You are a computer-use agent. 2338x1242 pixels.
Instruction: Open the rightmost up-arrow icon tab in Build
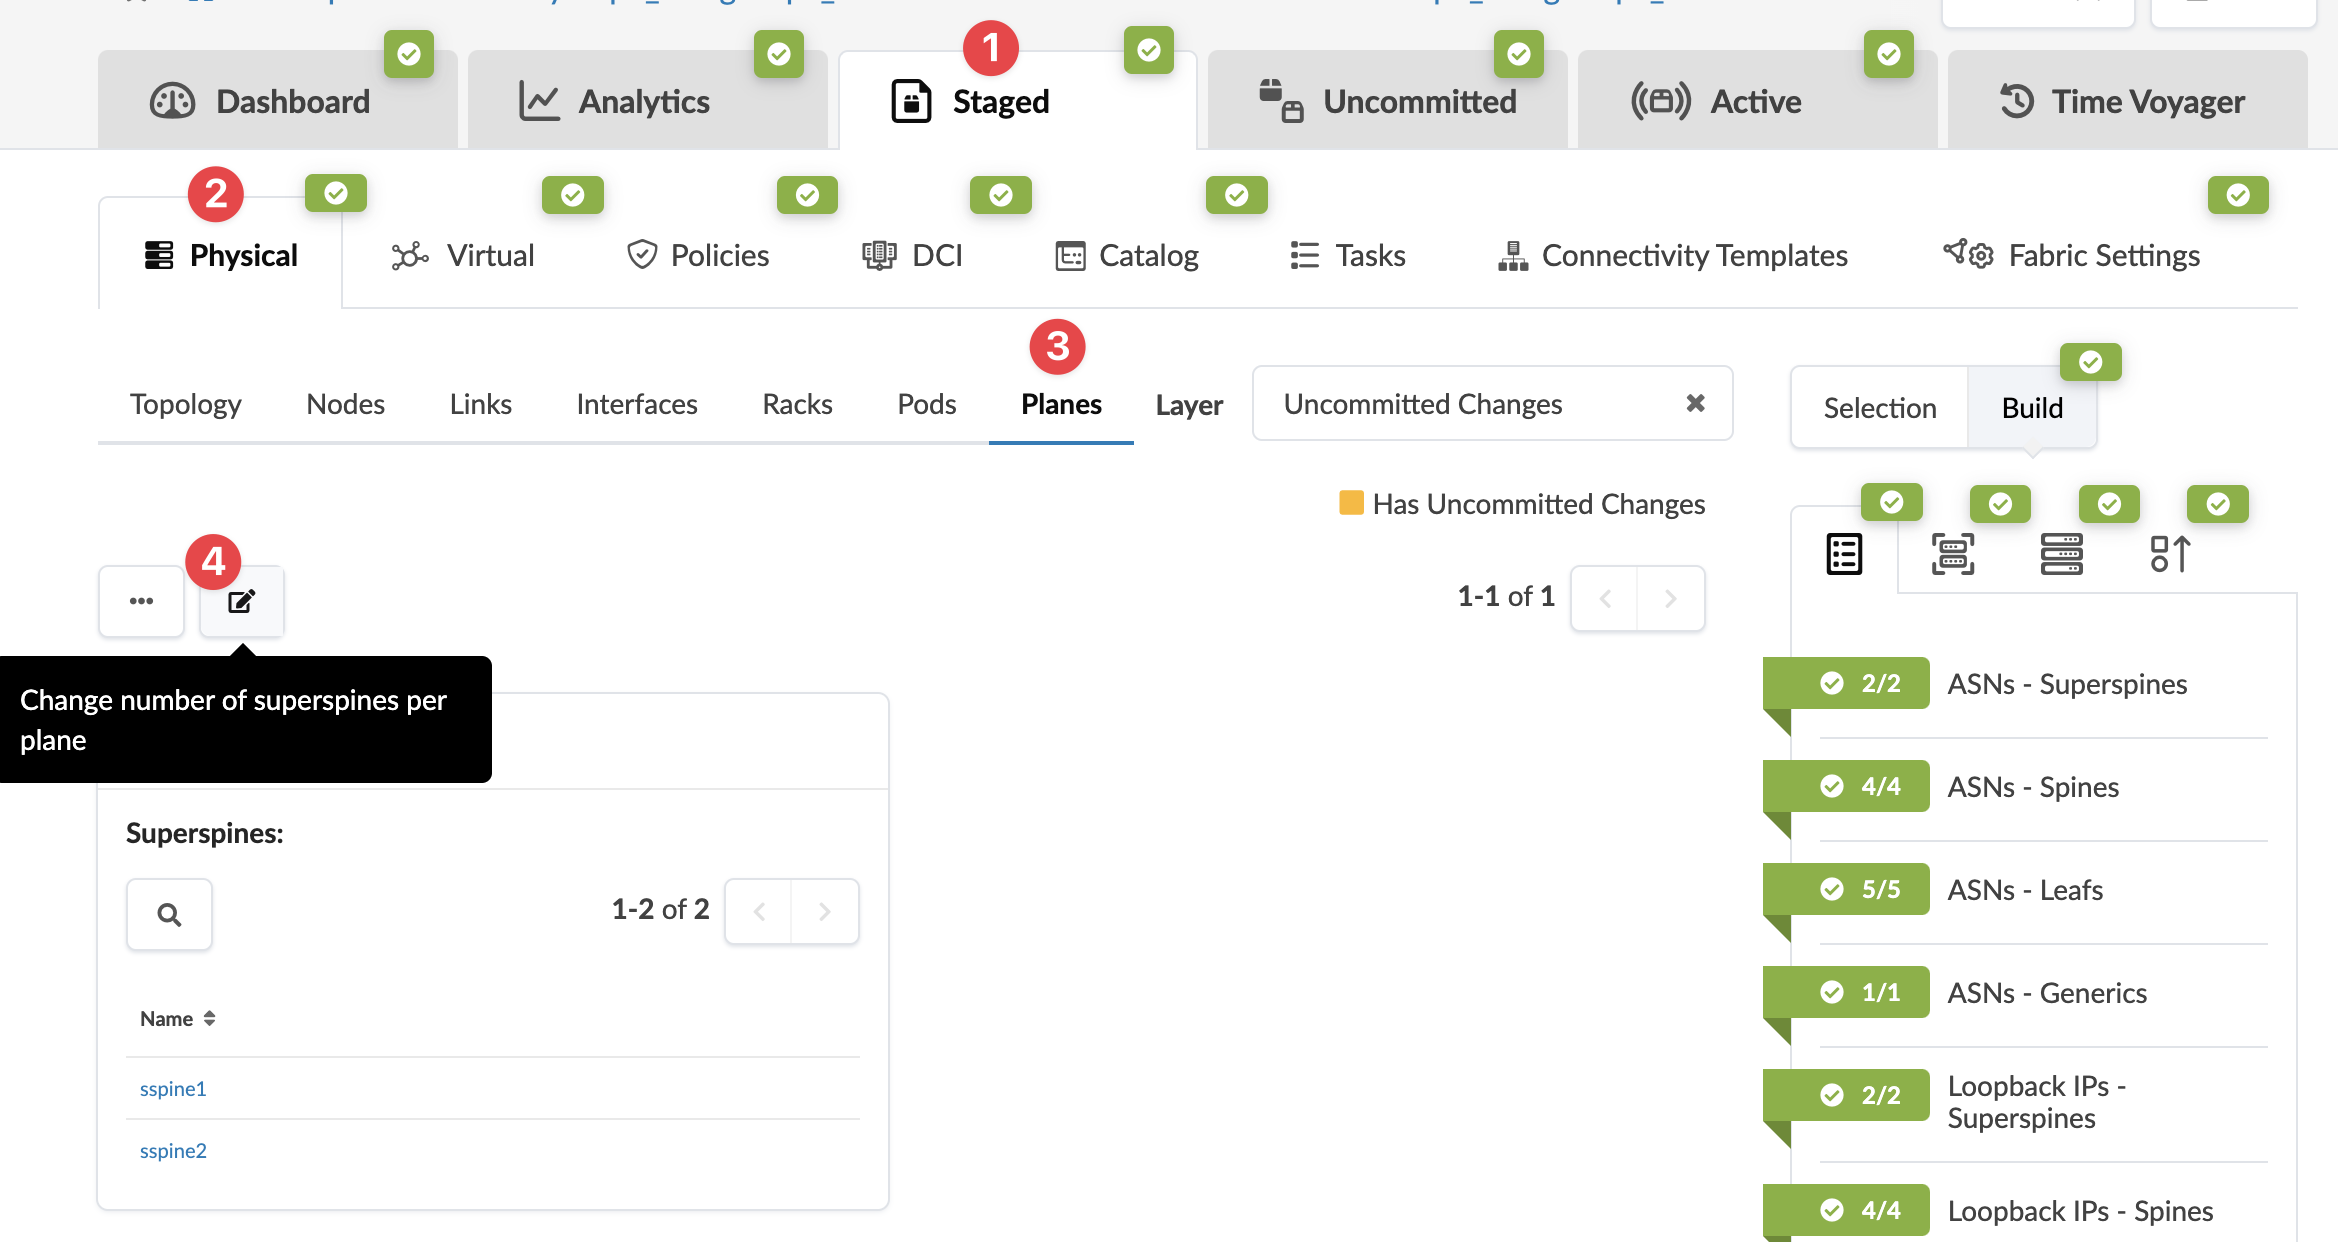(x=2169, y=554)
